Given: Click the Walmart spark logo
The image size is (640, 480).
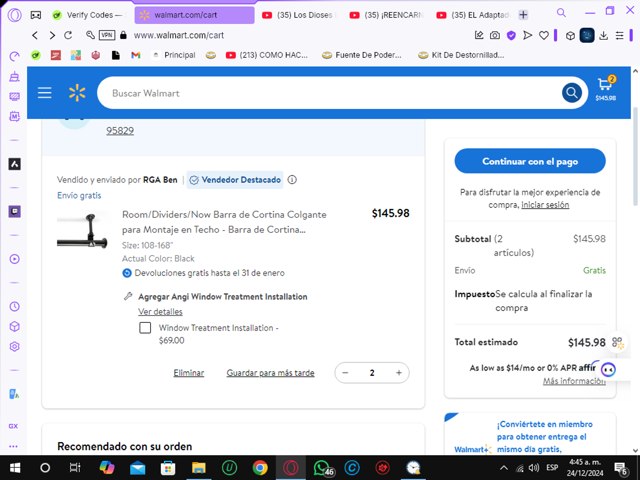Looking at the screenshot, I should [77, 93].
